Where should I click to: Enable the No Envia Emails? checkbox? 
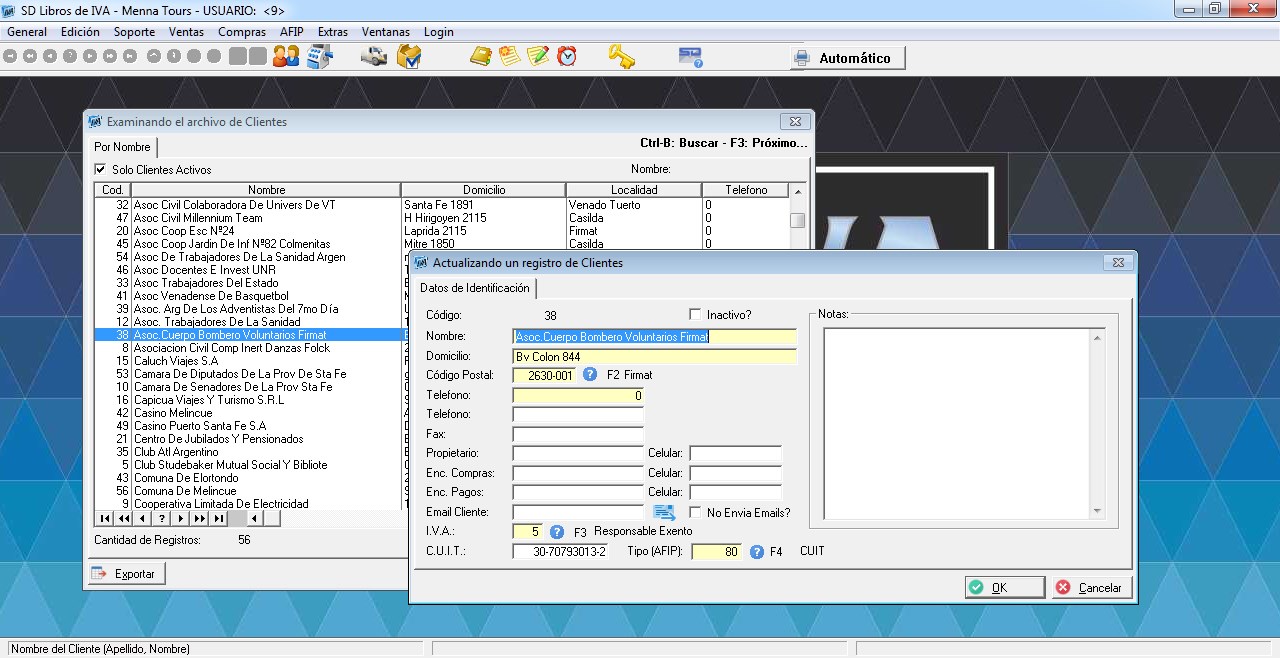(x=695, y=513)
